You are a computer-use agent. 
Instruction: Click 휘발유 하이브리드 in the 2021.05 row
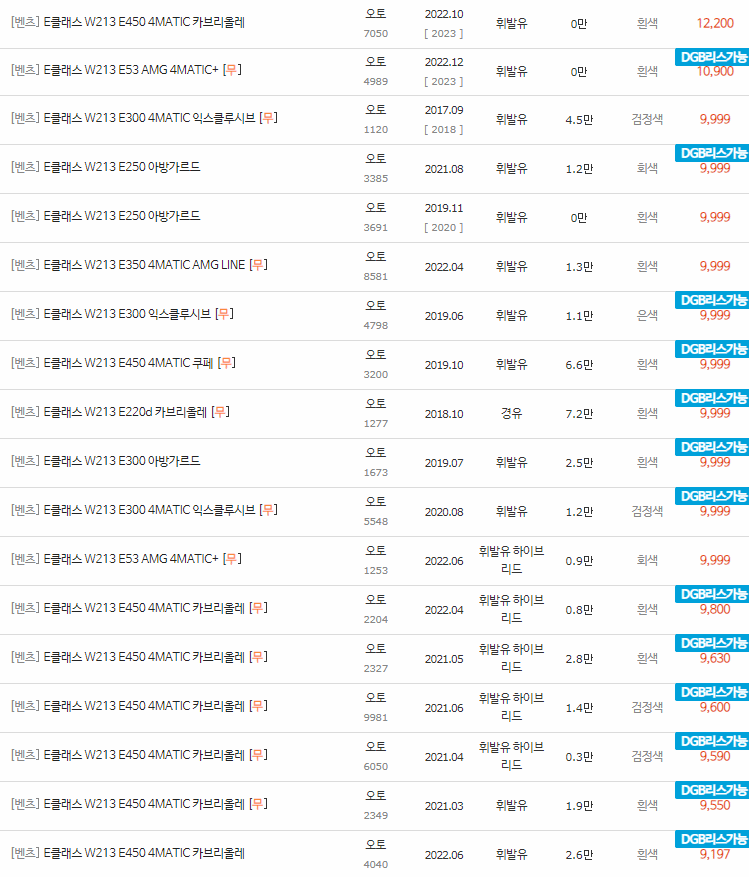[511, 658]
